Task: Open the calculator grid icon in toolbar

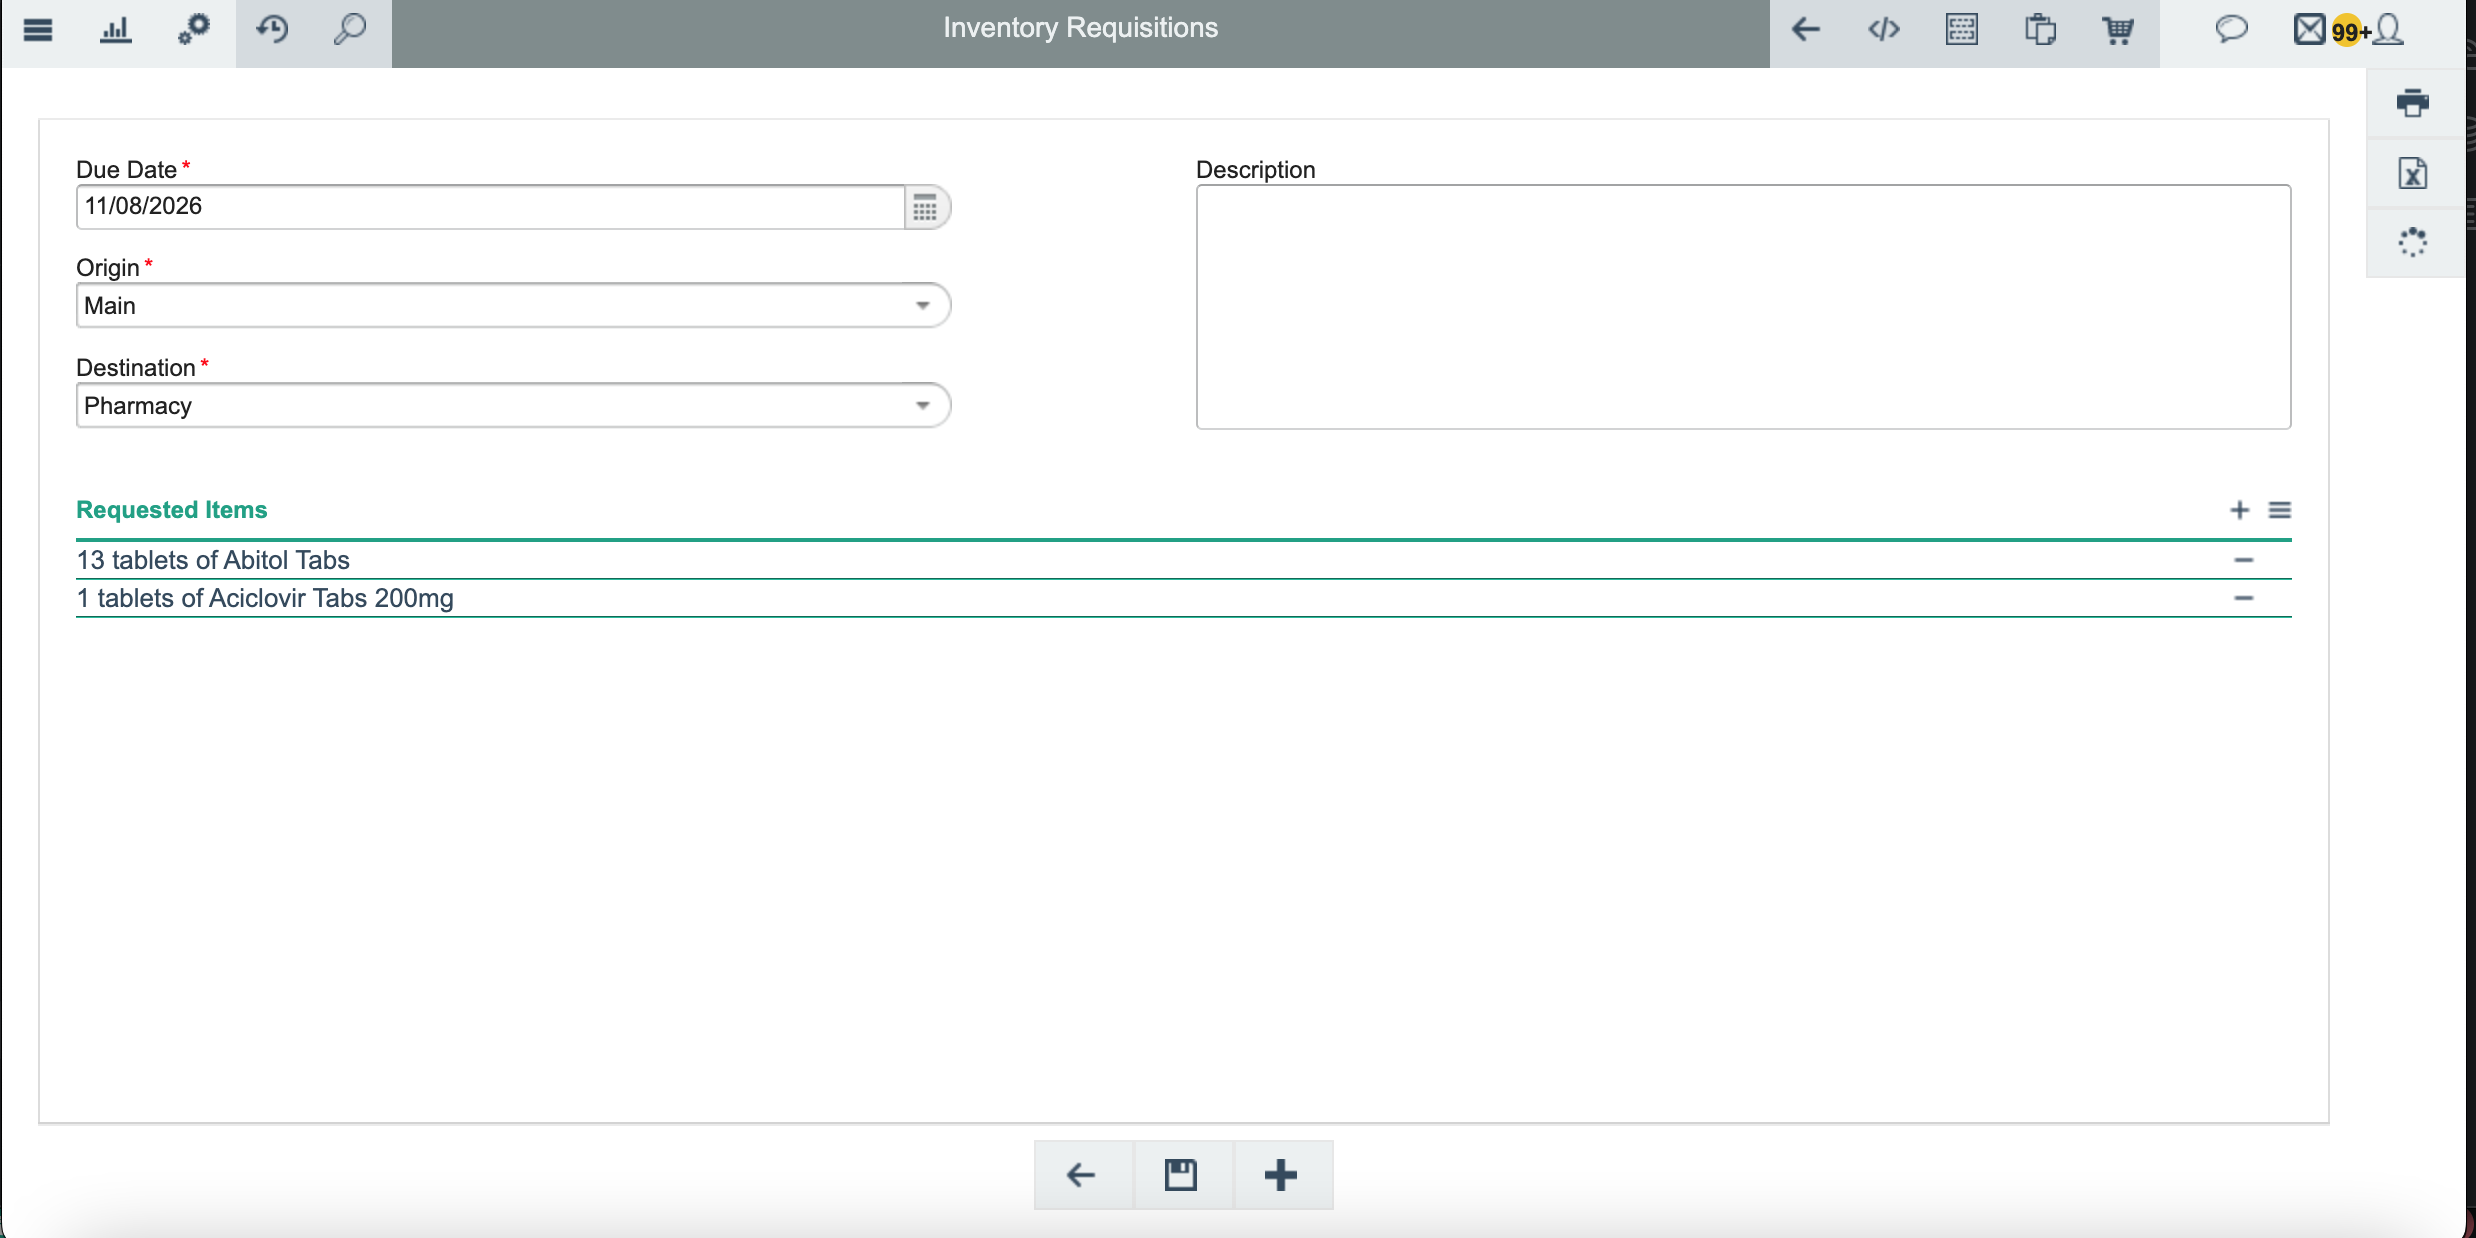Action: (1962, 30)
